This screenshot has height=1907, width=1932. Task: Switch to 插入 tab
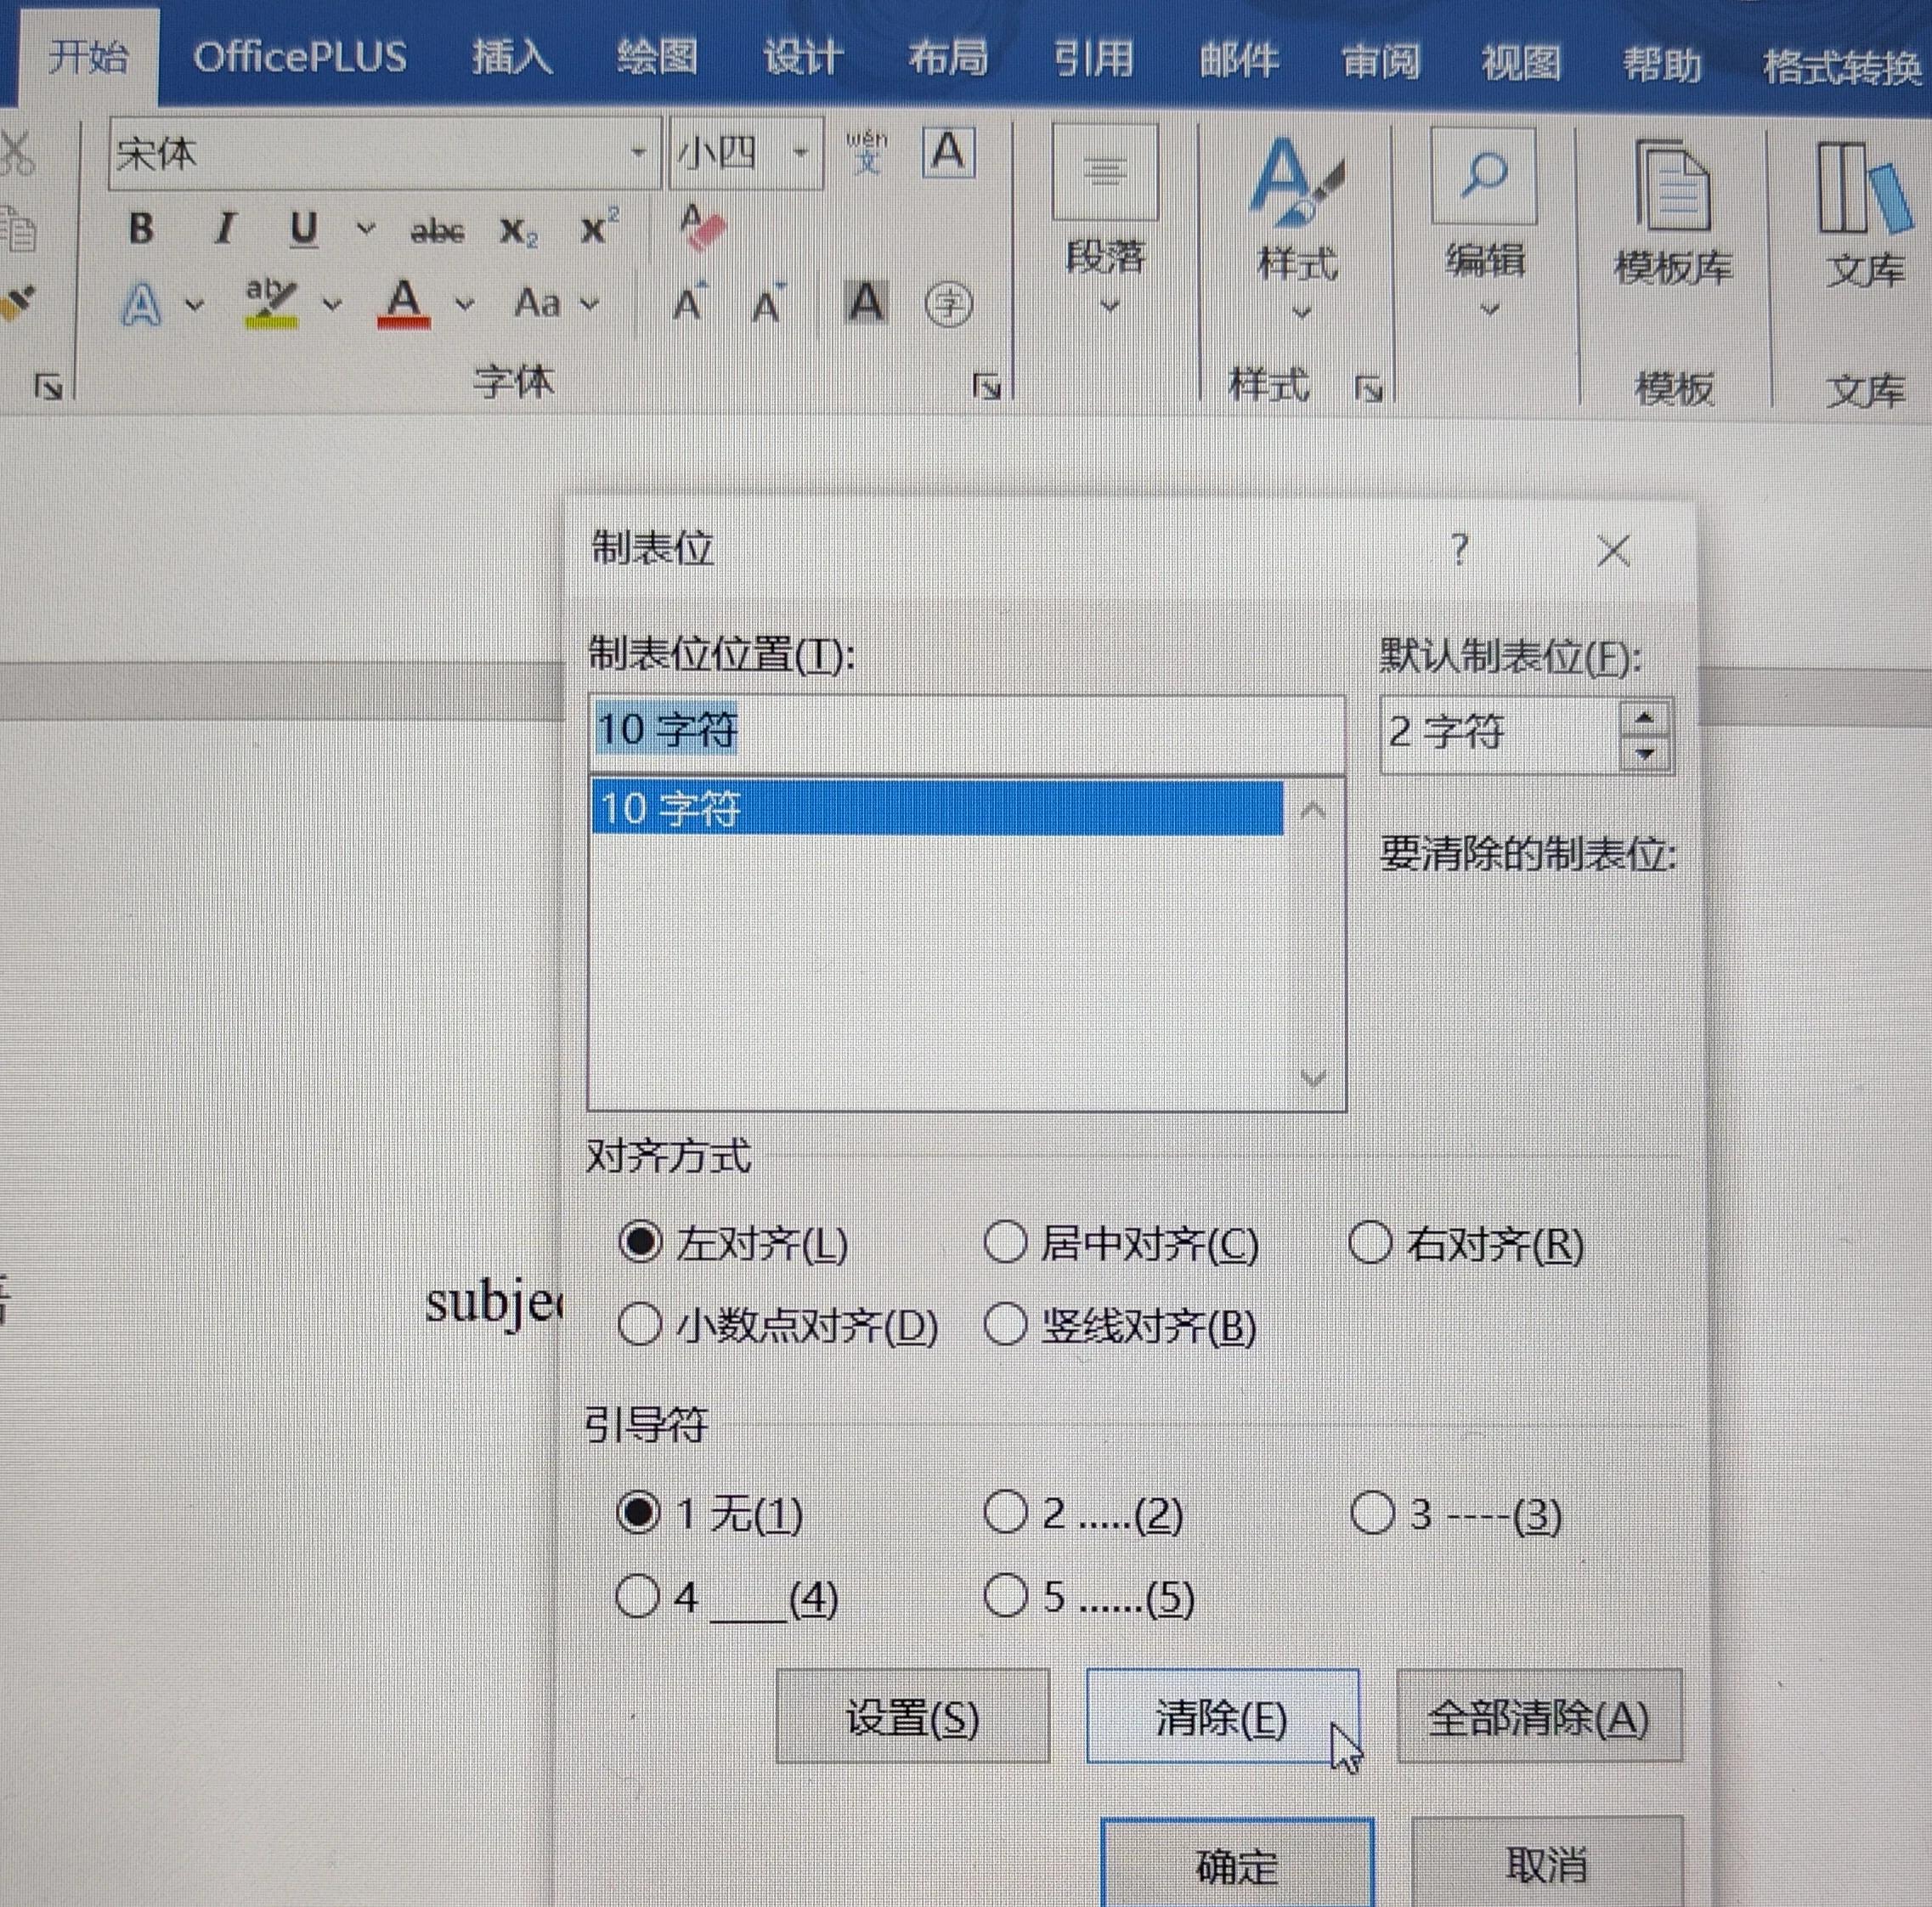click(x=512, y=56)
